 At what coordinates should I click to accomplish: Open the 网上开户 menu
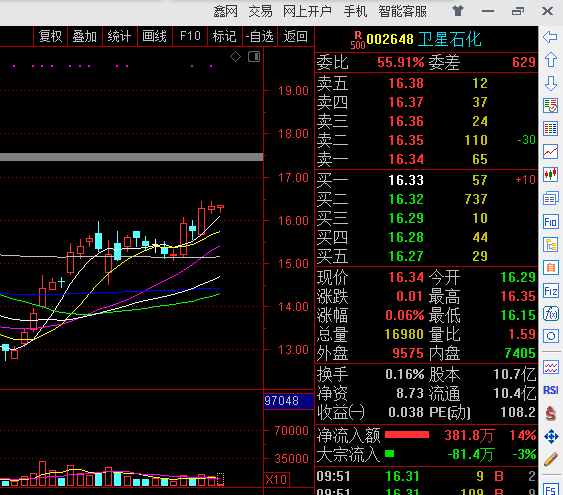click(x=307, y=11)
